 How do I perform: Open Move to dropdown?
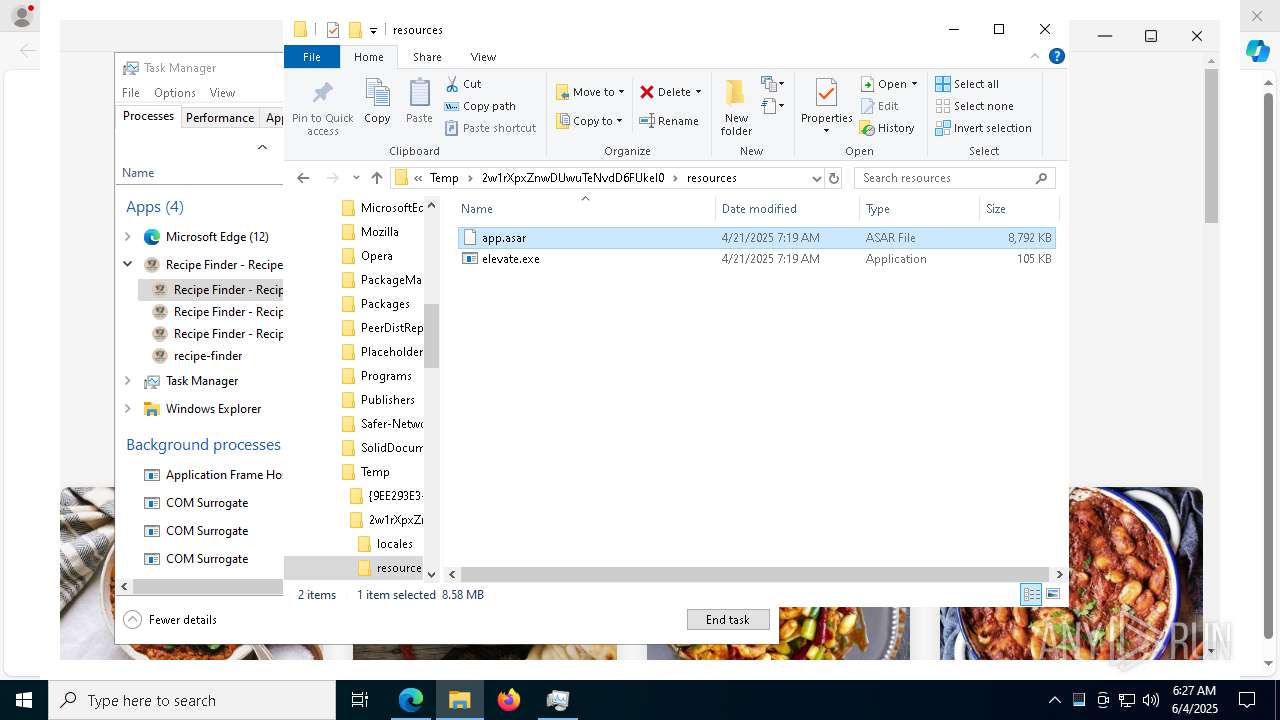tap(590, 92)
